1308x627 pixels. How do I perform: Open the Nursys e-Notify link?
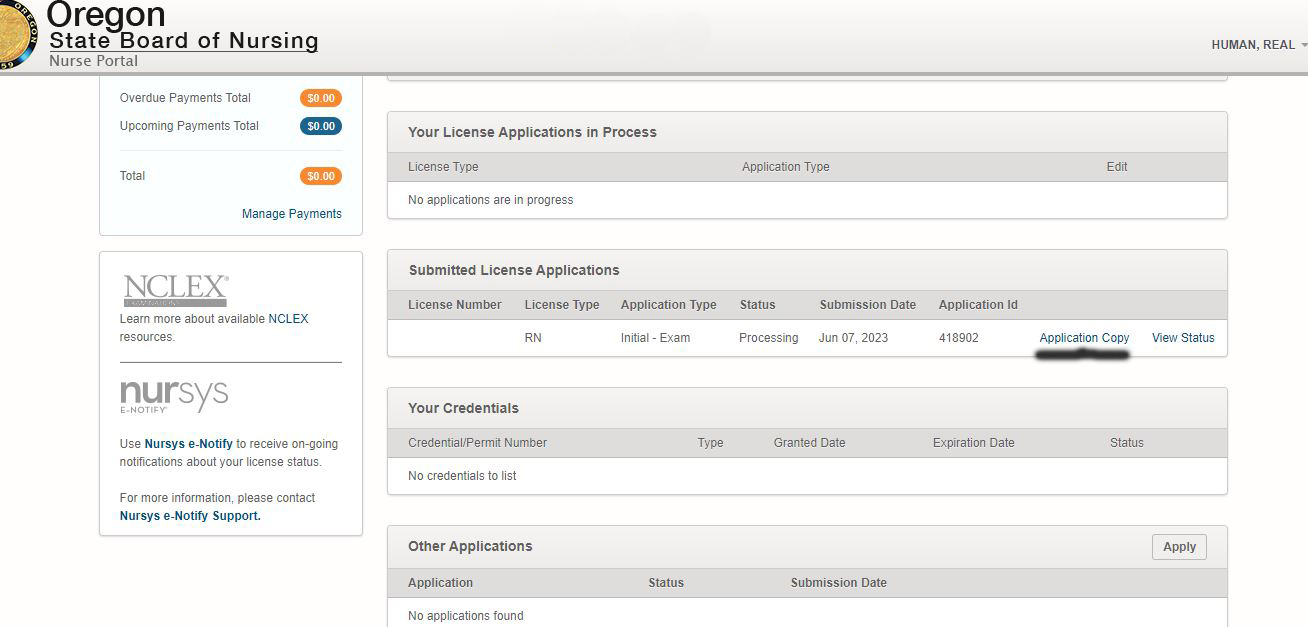[188, 444]
